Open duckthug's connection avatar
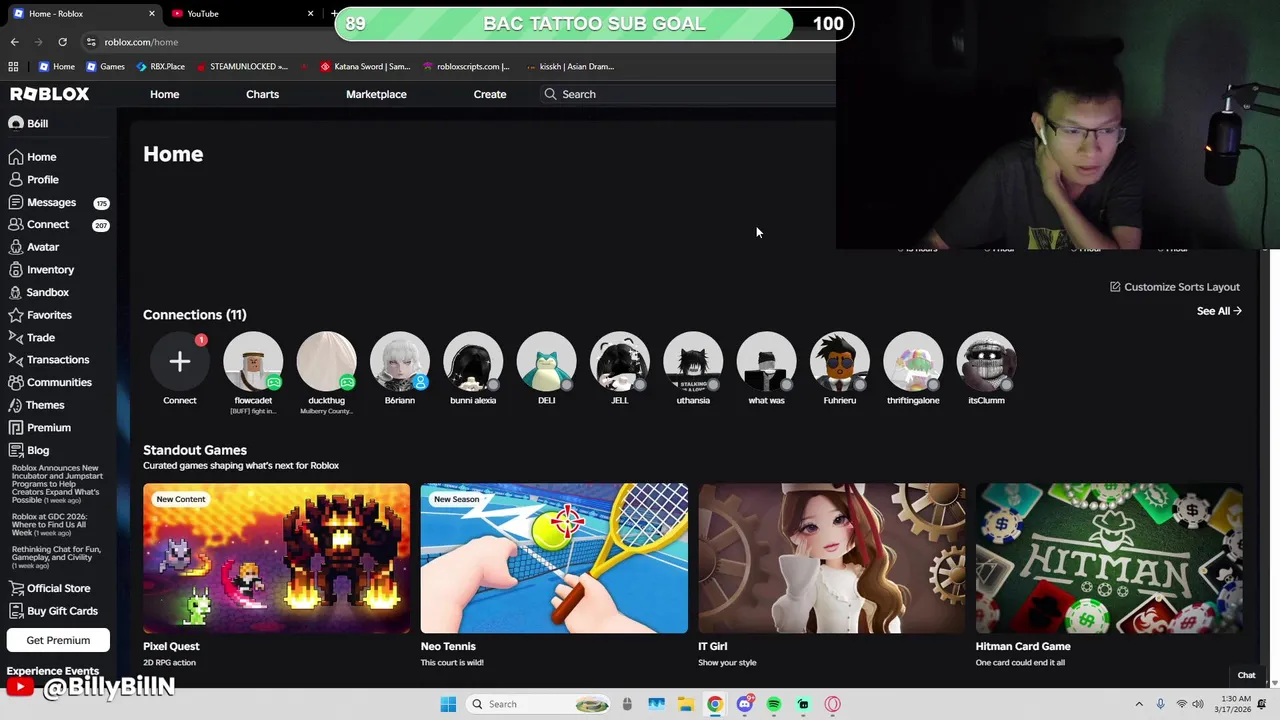 click(x=326, y=361)
